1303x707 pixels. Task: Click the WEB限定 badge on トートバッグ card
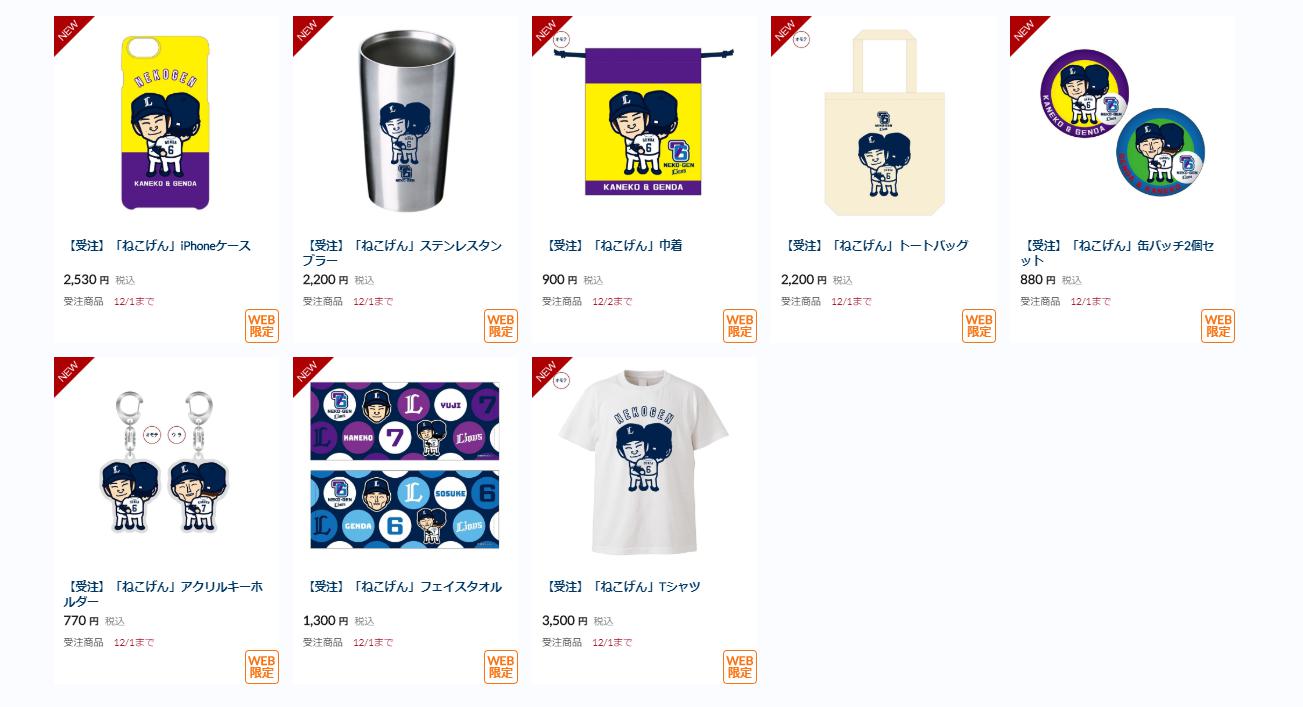[979, 326]
